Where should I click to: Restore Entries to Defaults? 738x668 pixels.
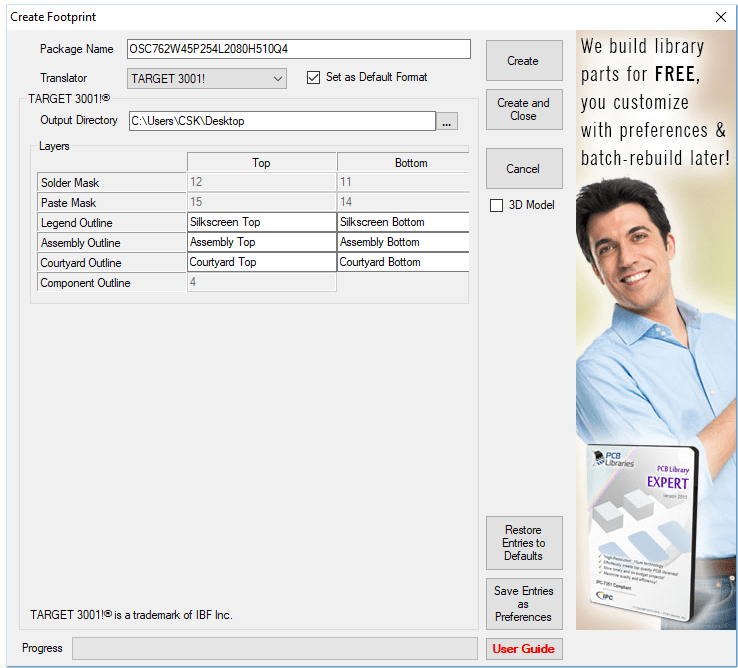pyautogui.click(x=524, y=543)
